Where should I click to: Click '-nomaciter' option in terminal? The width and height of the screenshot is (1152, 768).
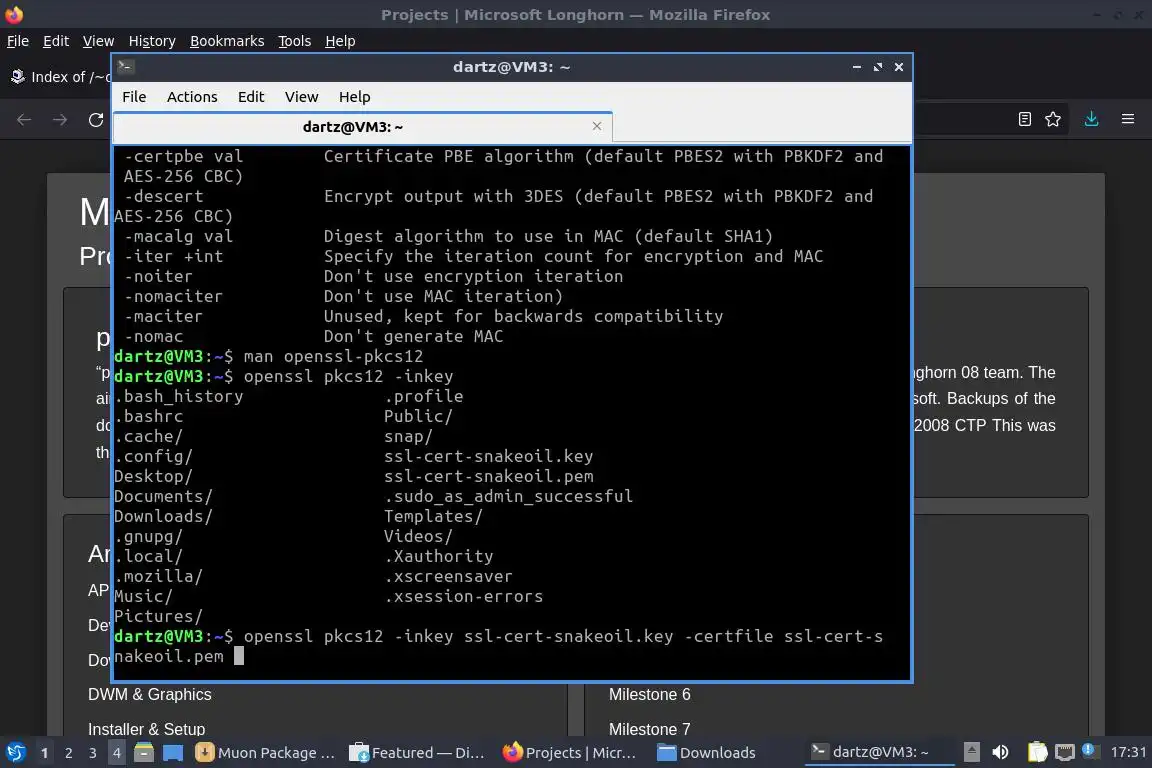coord(173,296)
